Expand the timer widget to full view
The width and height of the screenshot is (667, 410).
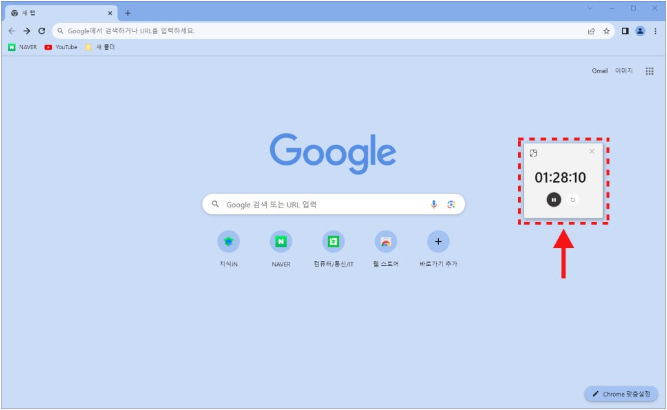(533, 153)
